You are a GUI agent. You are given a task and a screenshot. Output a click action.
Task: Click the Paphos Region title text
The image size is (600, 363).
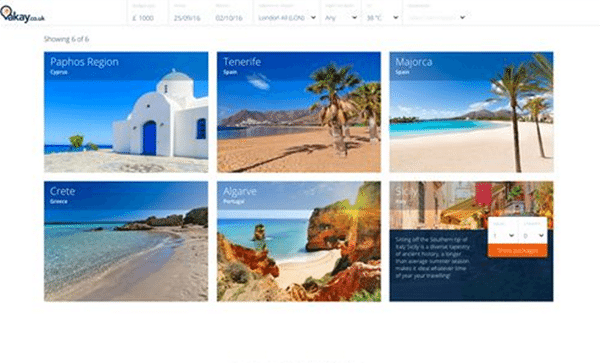pos(84,62)
